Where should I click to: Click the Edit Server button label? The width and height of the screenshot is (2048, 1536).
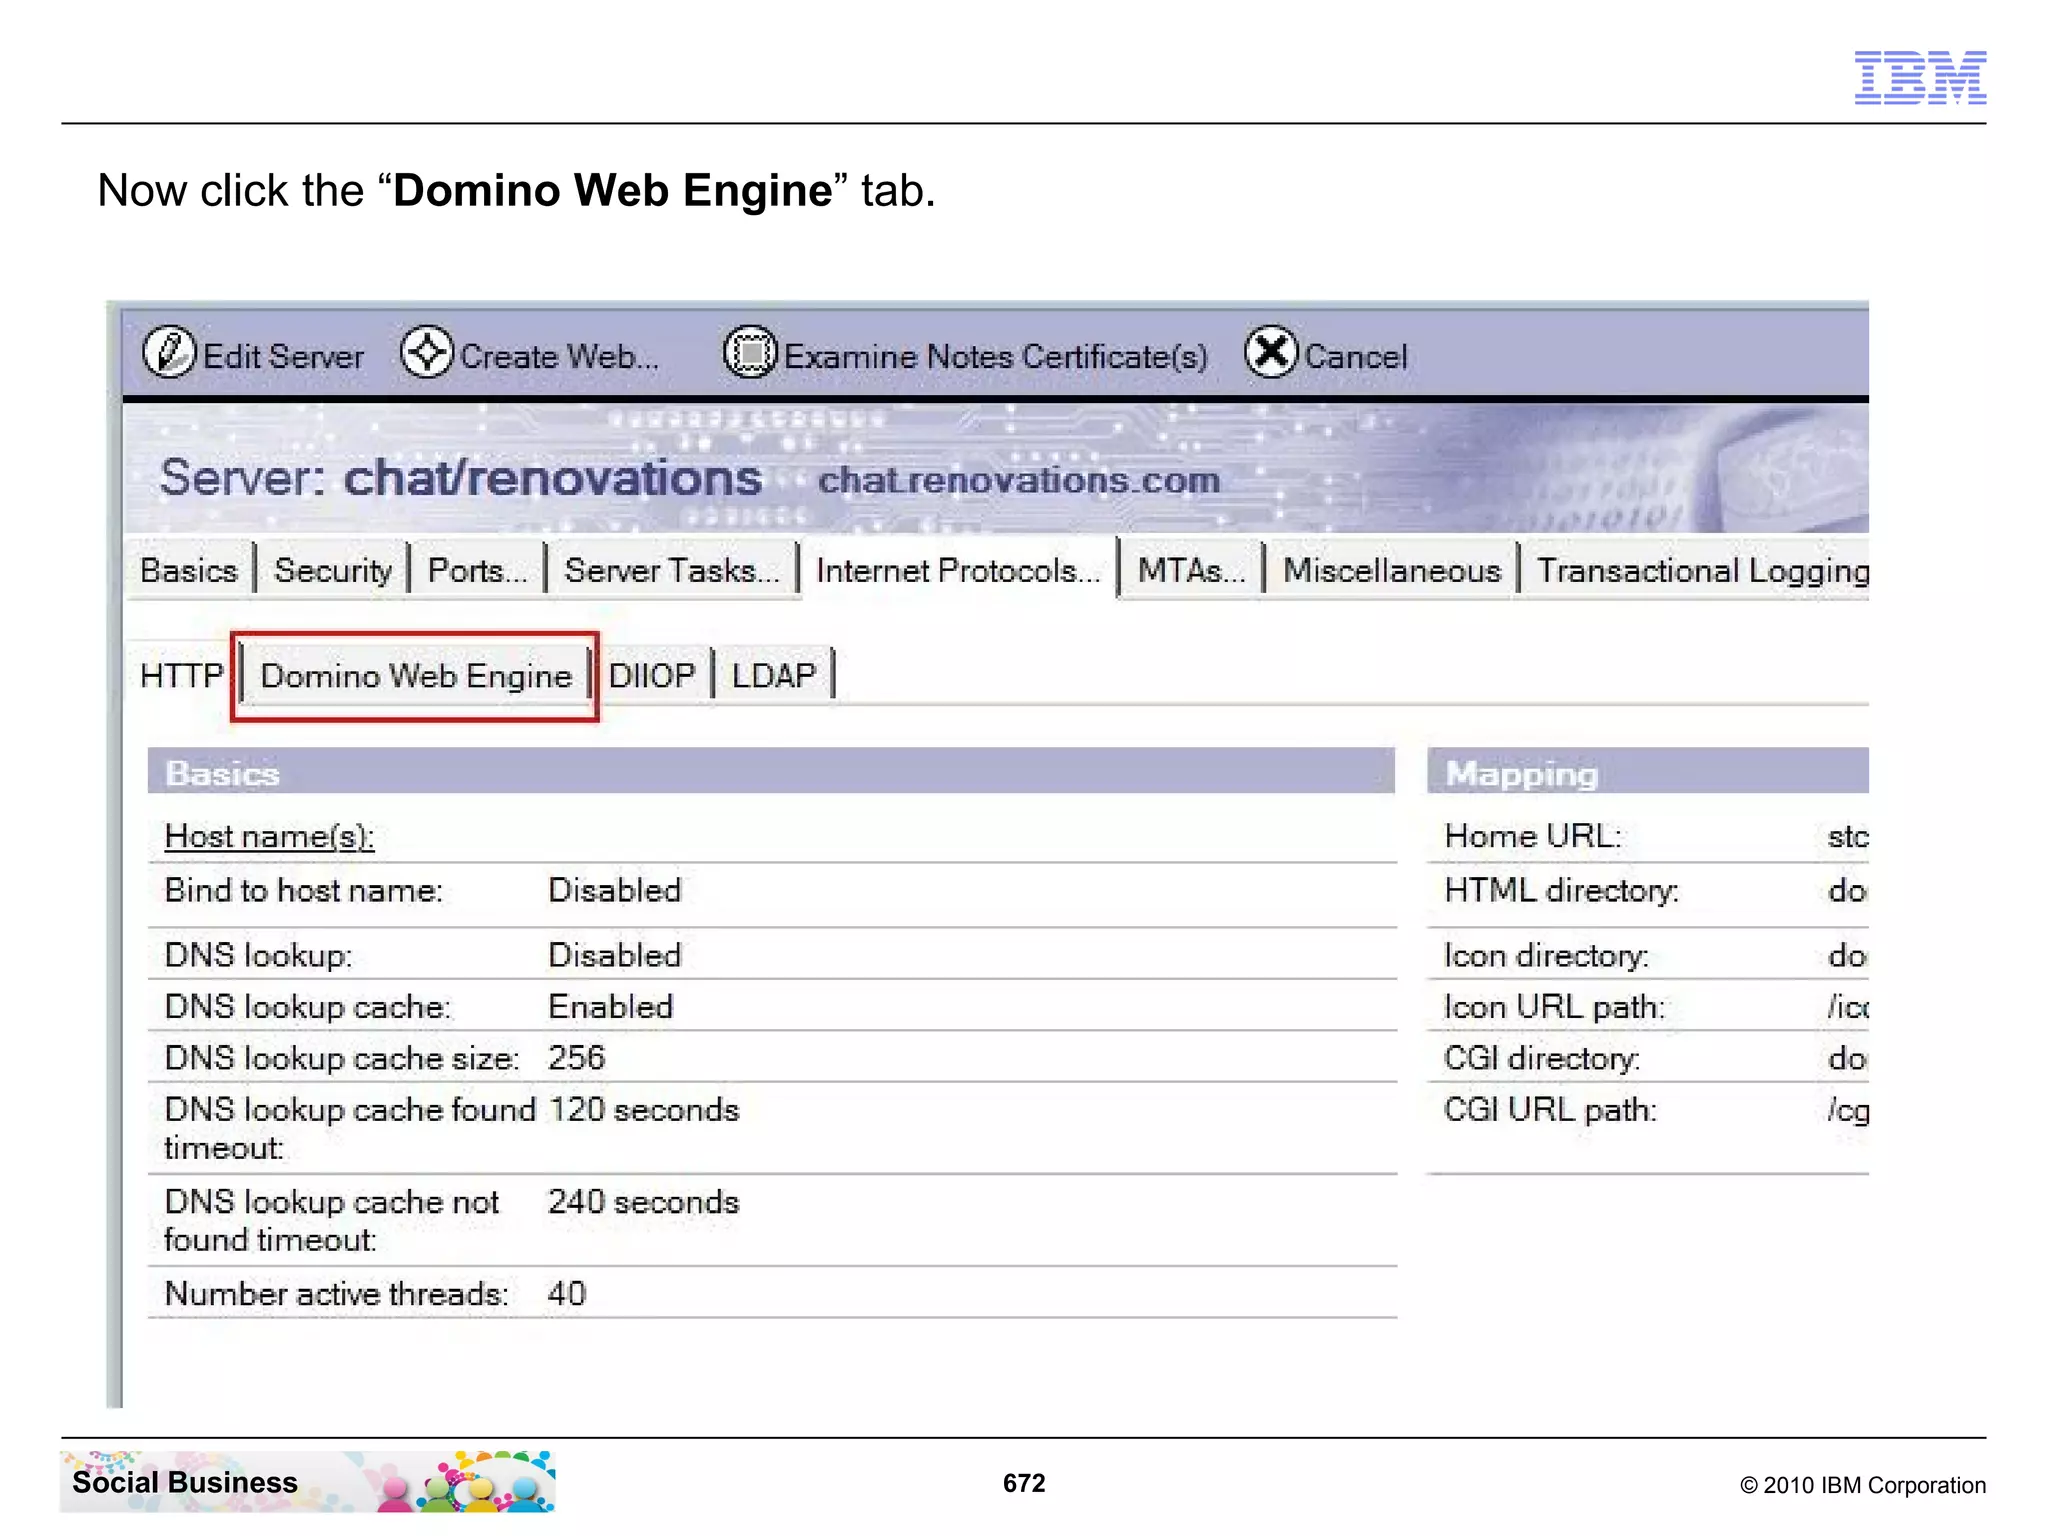point(283,357)
